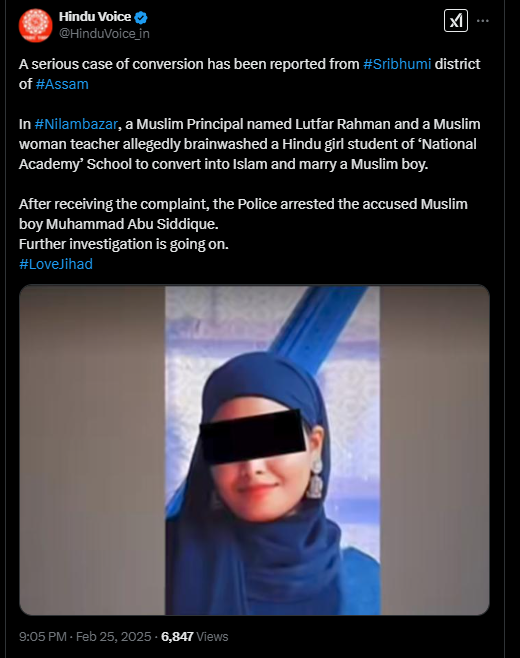Open the Hindu Voice display name
The image size is (520, 658).
[x=95, y=17]
